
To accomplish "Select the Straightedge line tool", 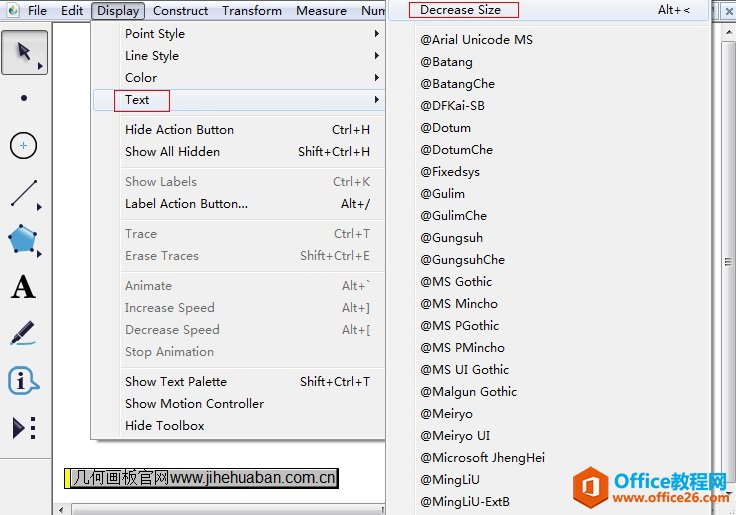I will [24, 193].
